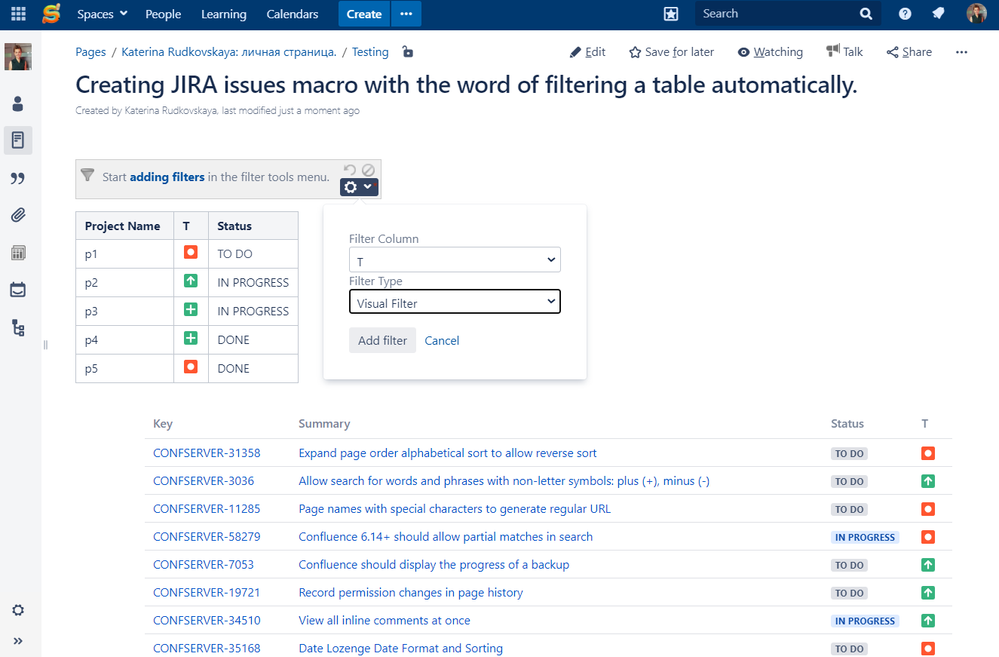Open Testing breadcrumb link

point(370,52)
